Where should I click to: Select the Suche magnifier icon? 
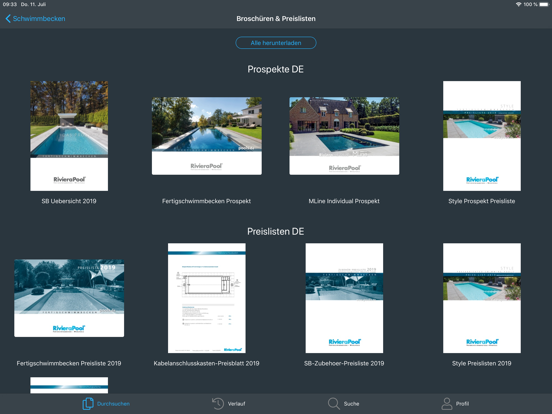coord(333,404)
